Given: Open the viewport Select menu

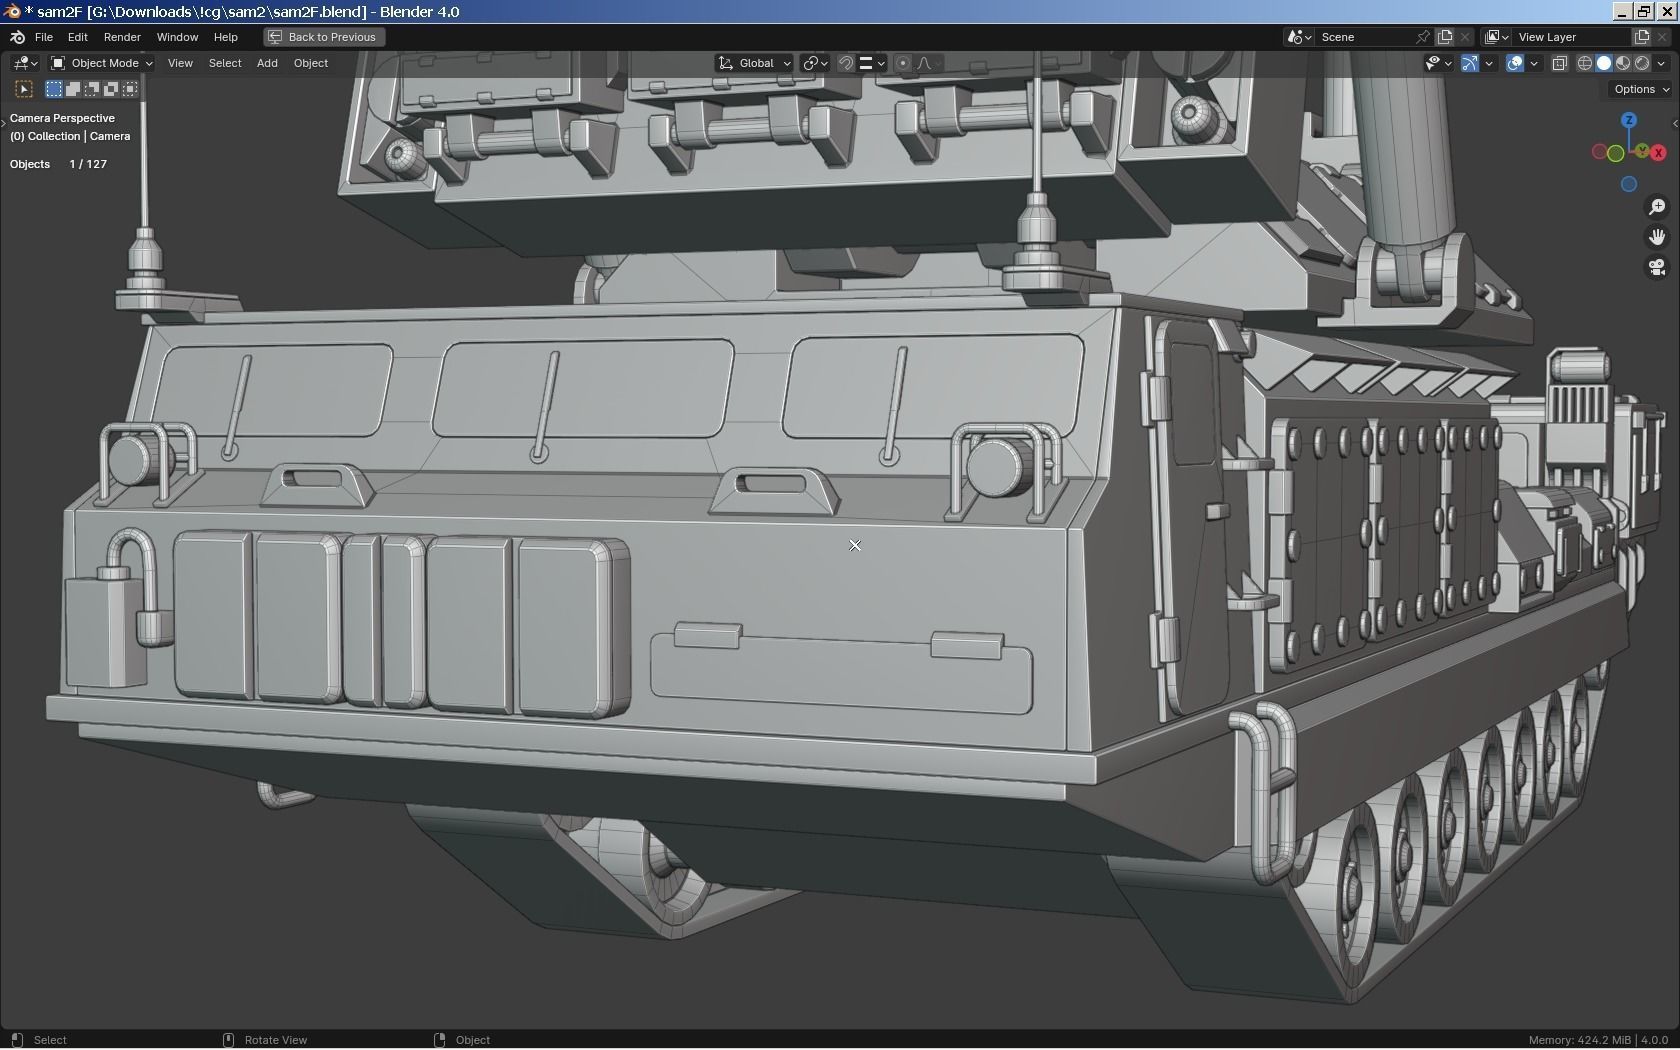Looking at the screenshot, I should (x=225, y=63).
